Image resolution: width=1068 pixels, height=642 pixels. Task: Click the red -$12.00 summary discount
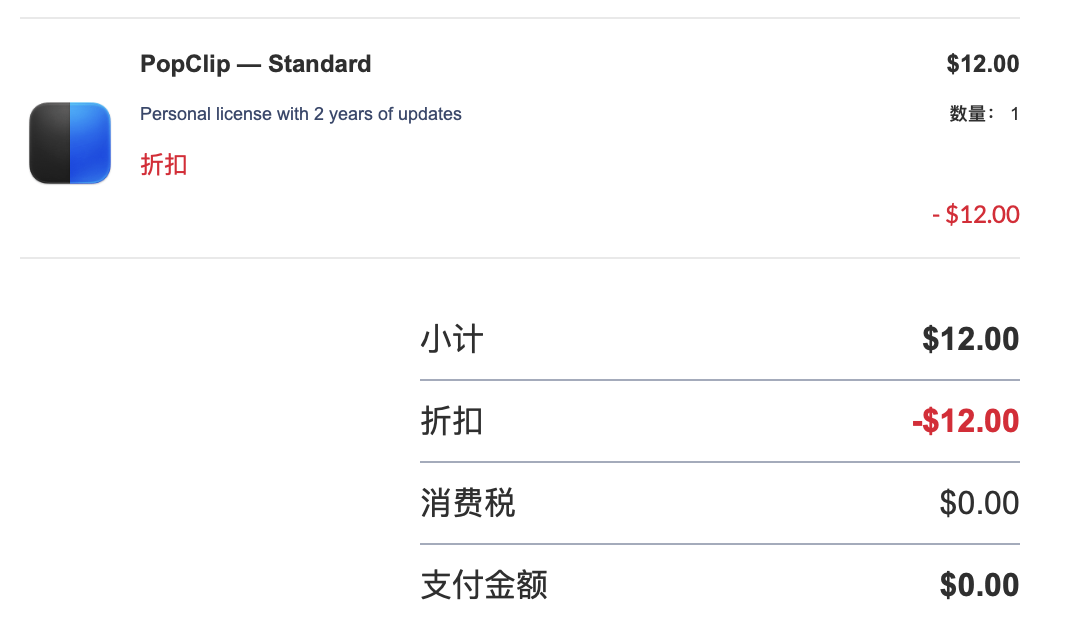coord(966,421)
